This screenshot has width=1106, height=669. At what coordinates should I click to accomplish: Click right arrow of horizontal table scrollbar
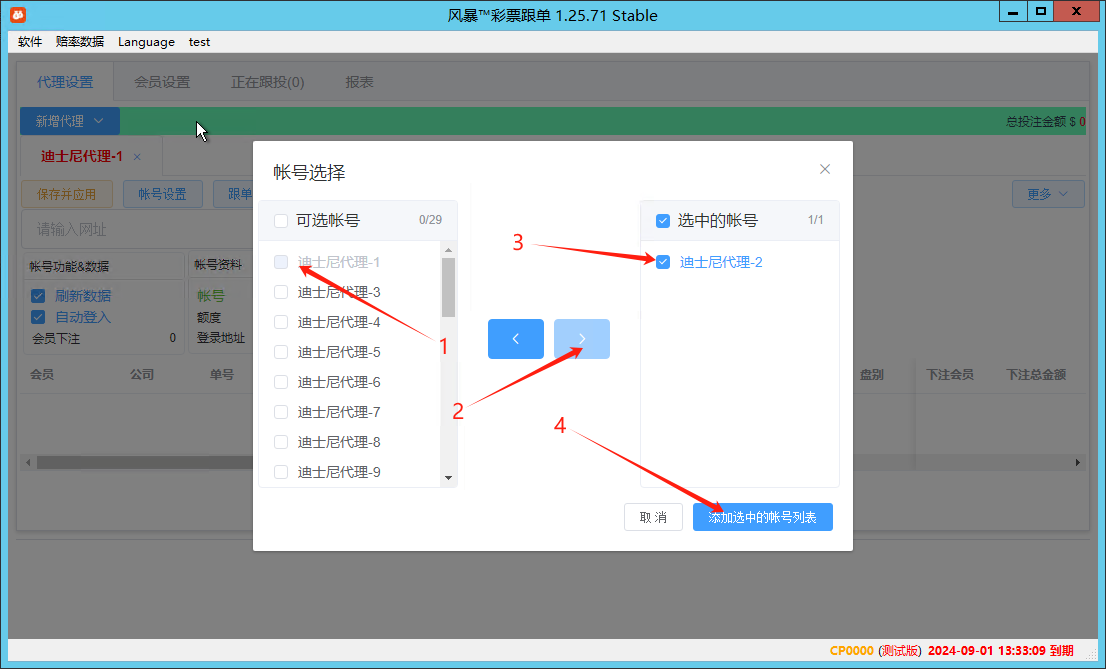[1077, 462]
